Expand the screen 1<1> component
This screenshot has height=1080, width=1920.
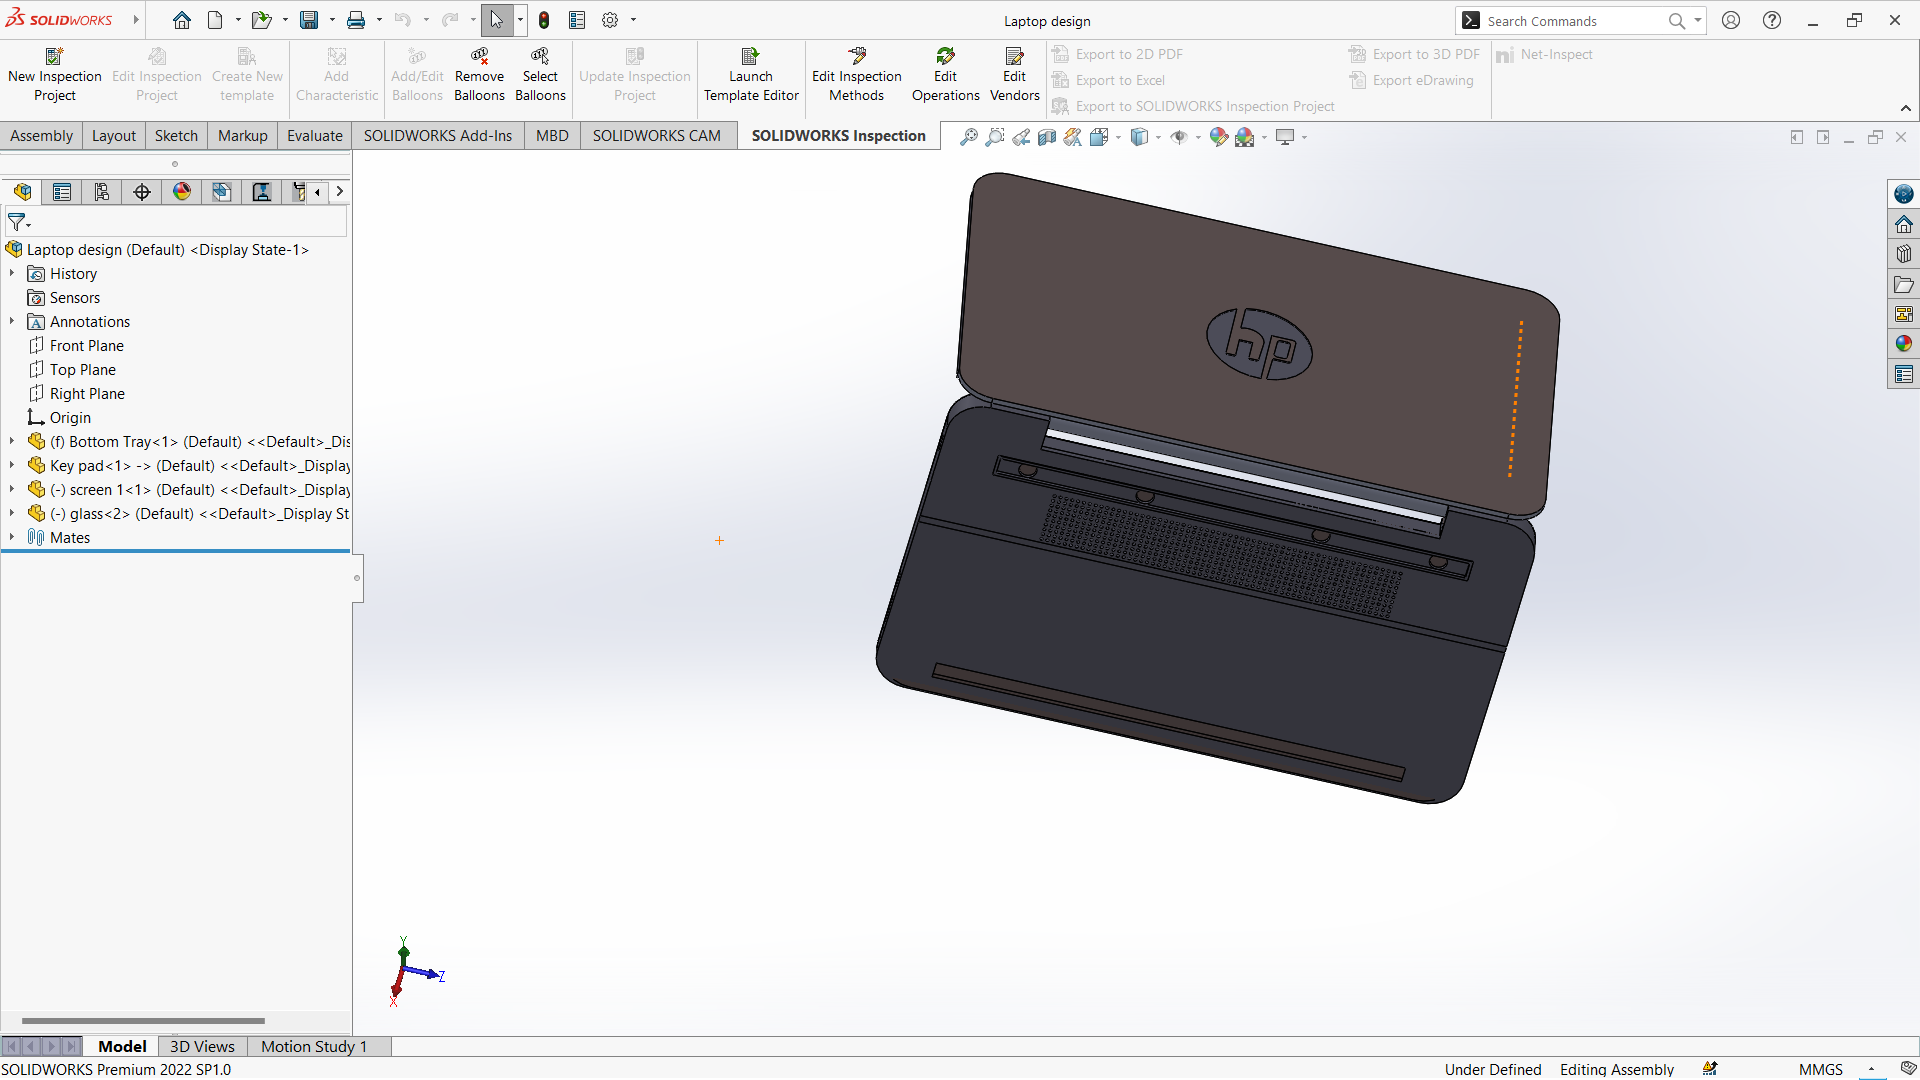pos(12,489)
